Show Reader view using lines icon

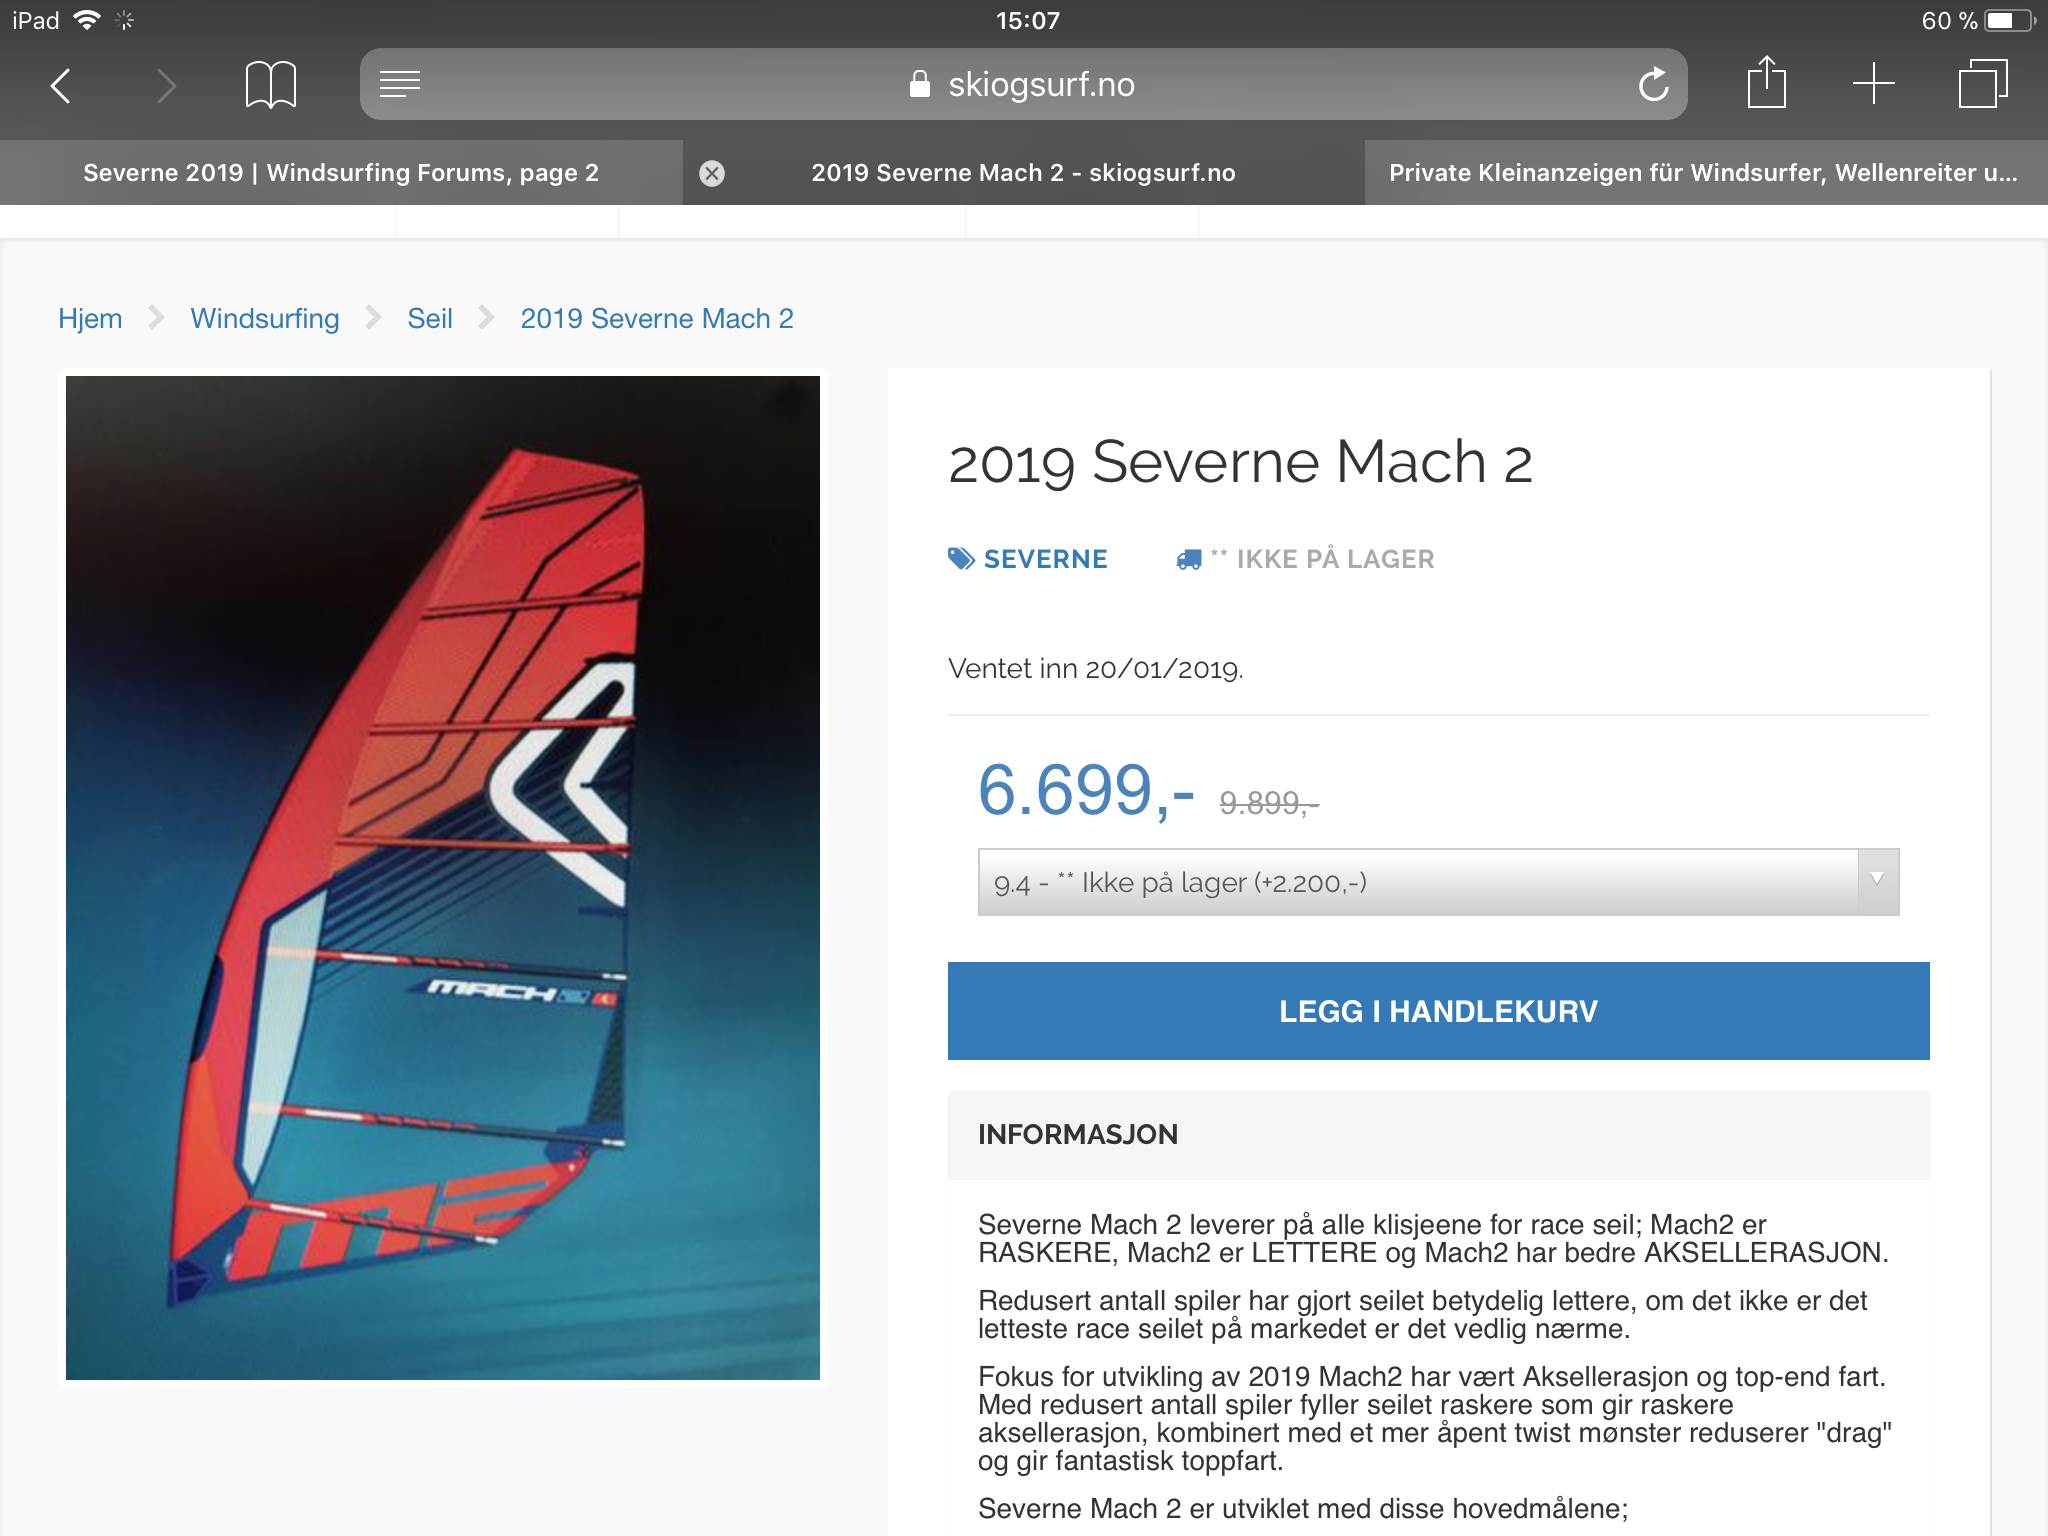click(400, 85)
